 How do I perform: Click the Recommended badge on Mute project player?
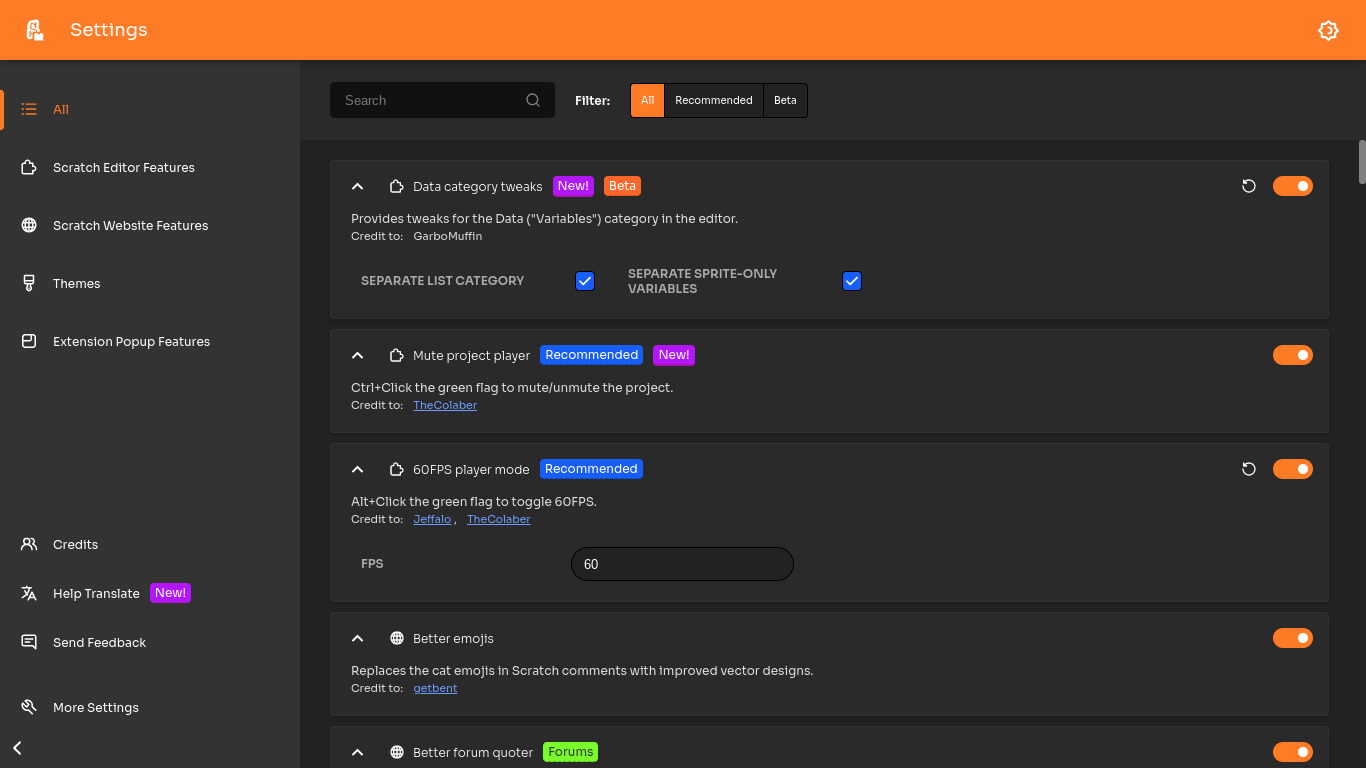[x=591, y=355]
